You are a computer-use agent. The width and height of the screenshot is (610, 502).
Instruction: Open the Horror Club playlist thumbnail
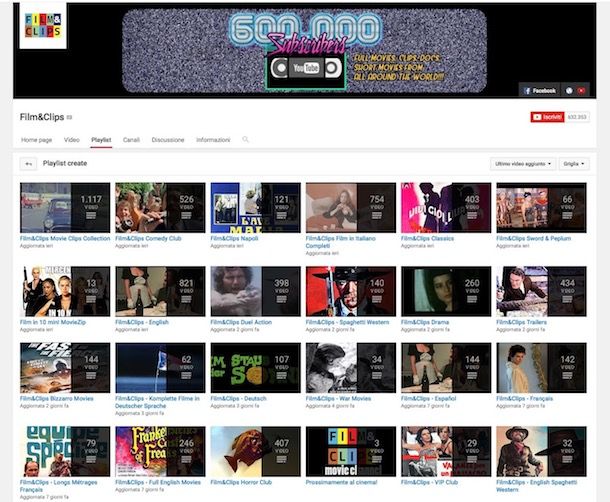pyautogui.click(x=256, y=451)
